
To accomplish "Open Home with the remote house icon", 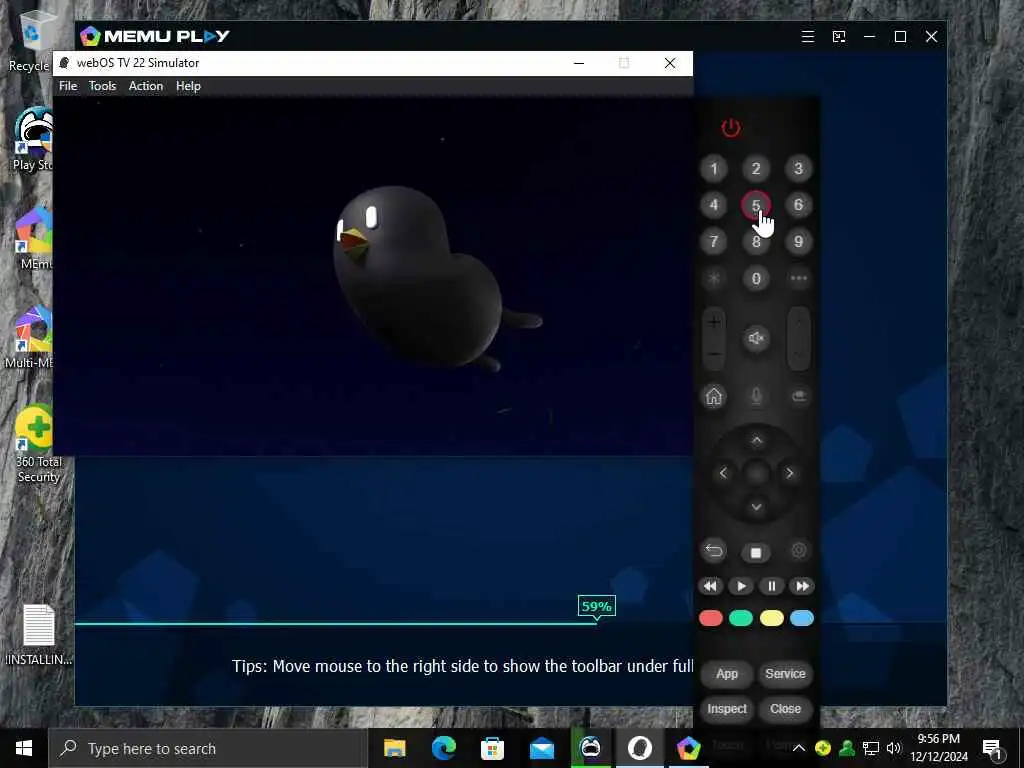I will tap(714, 396).
